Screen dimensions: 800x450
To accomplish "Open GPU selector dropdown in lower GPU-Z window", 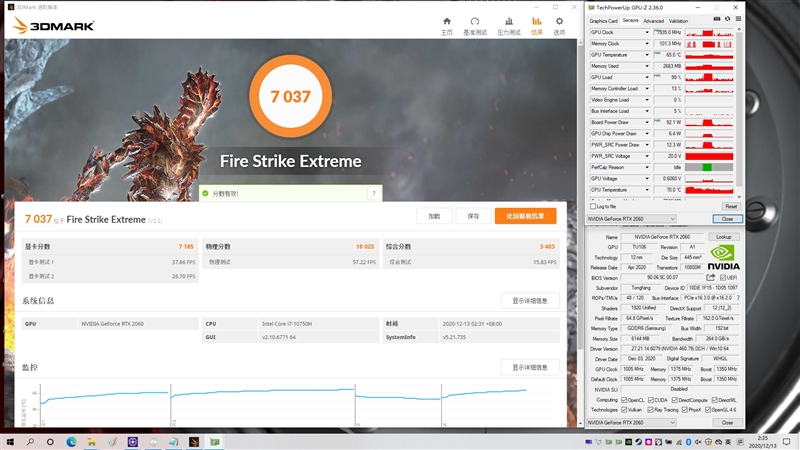I will [632, 422].
